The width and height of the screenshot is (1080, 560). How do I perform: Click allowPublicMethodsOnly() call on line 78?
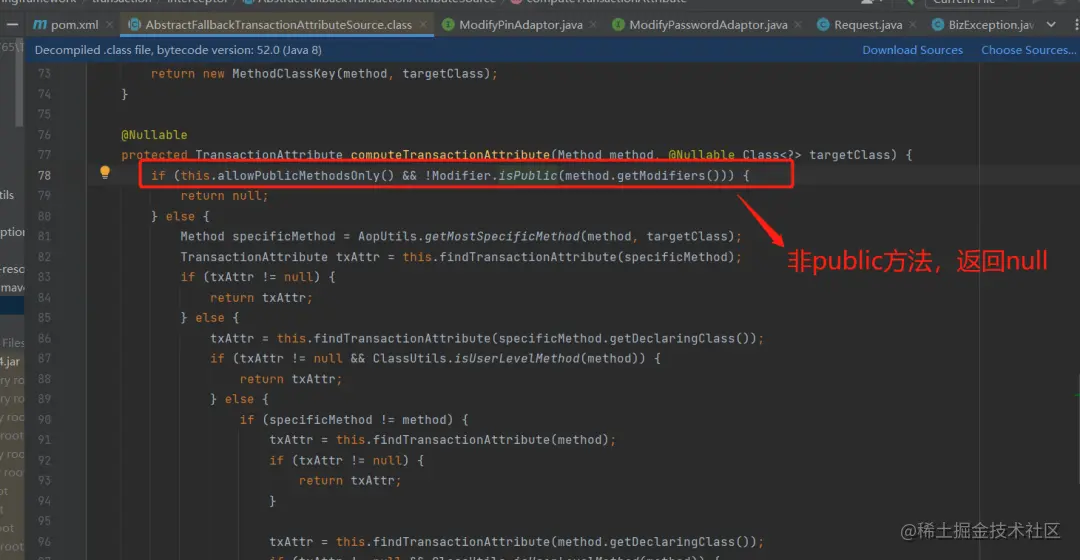306,176
